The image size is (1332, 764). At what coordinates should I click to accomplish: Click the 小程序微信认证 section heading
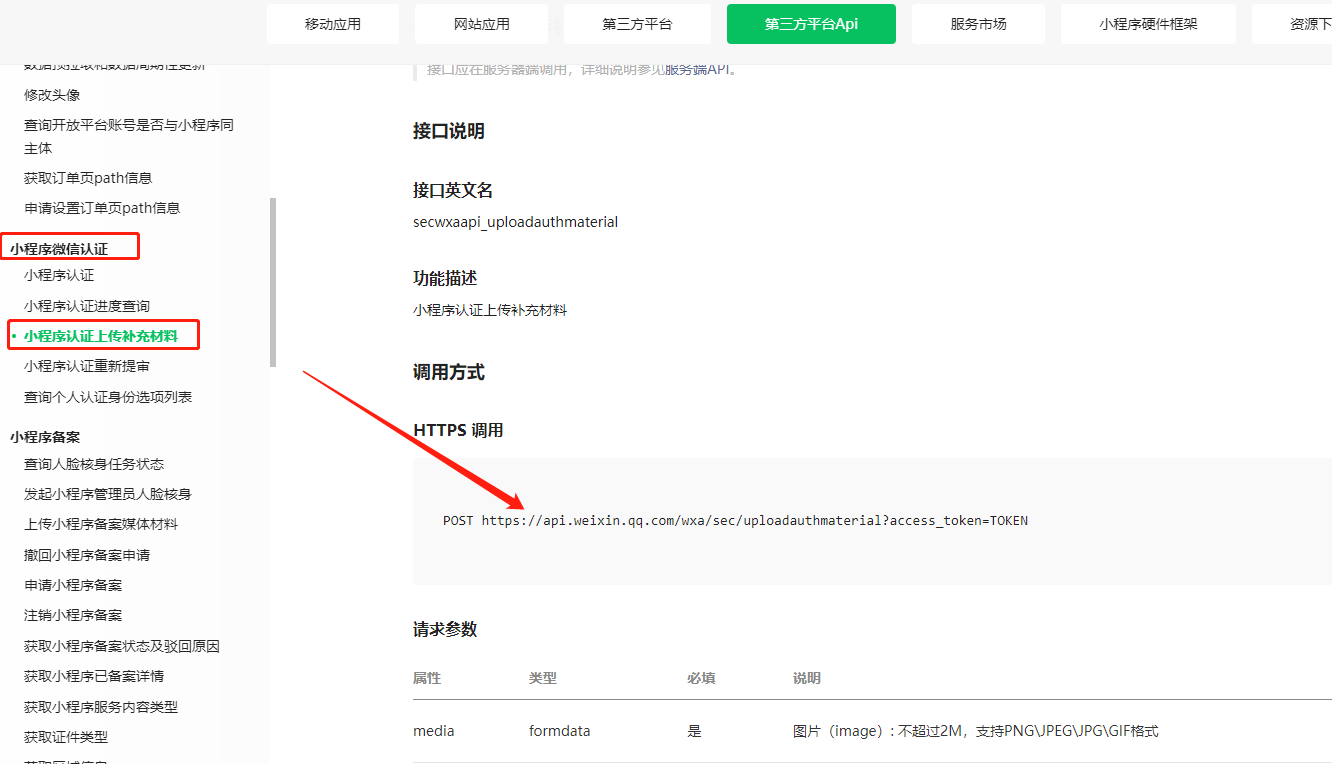59,248
